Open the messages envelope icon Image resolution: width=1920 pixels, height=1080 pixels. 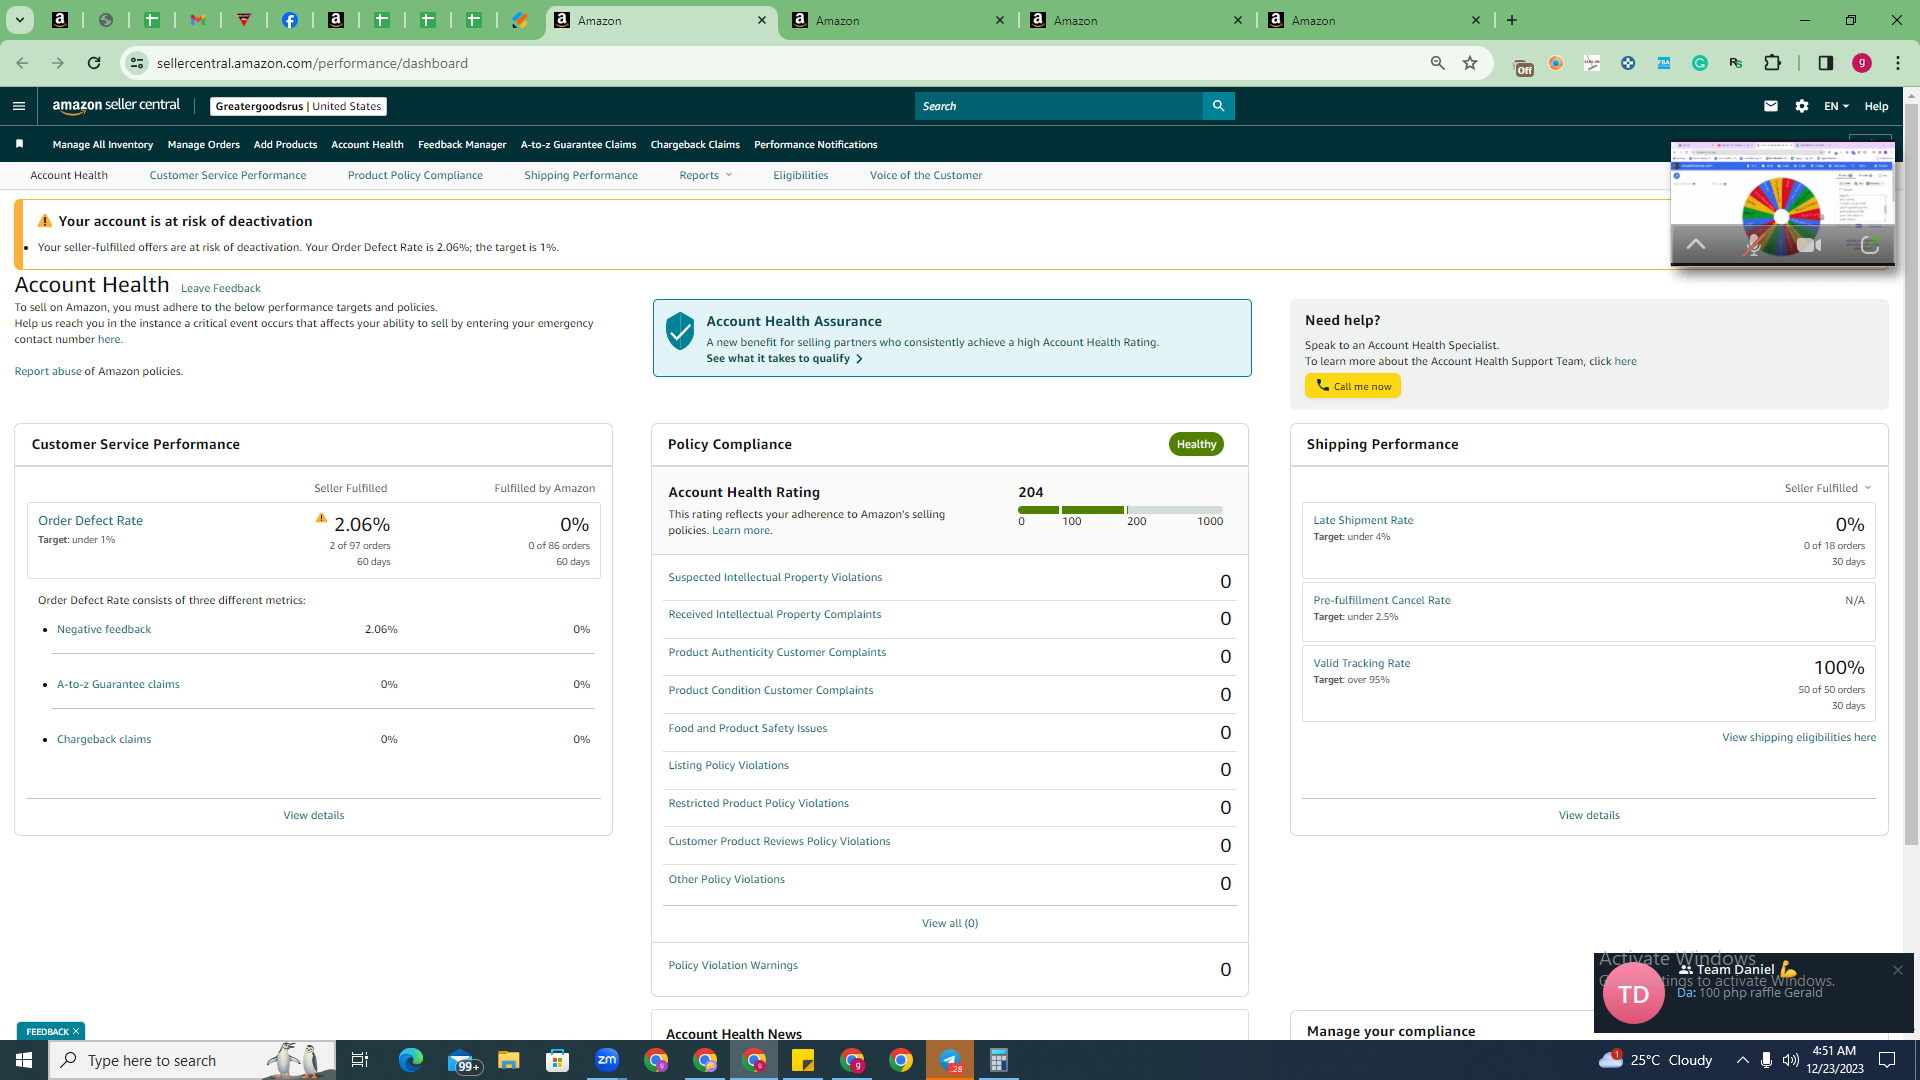tap(1771, 106)
